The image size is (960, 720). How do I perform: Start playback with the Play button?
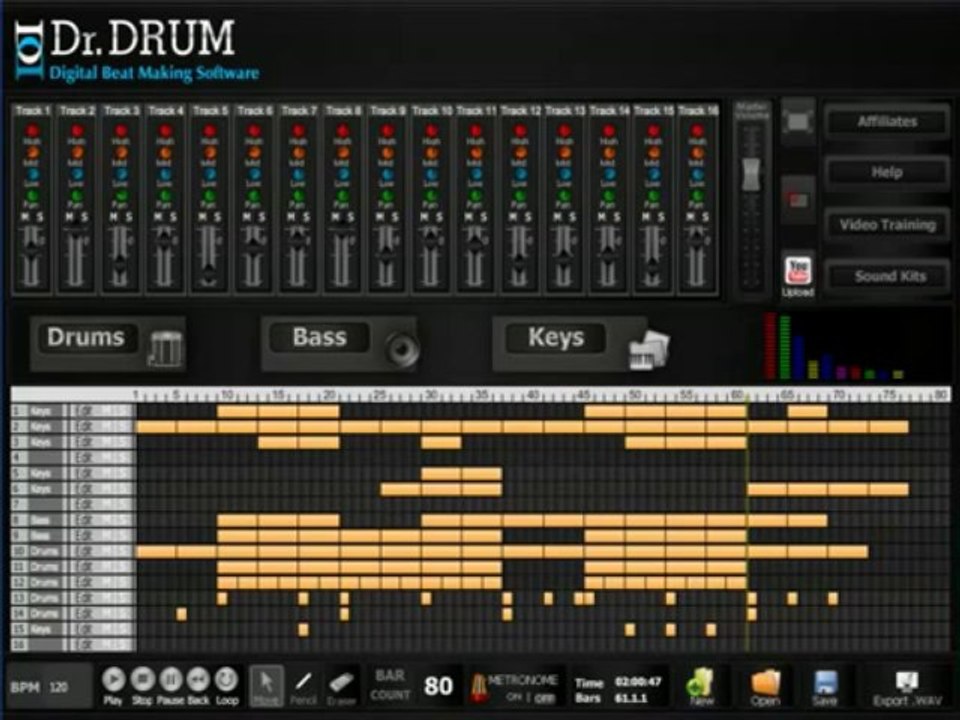(113, 679)
